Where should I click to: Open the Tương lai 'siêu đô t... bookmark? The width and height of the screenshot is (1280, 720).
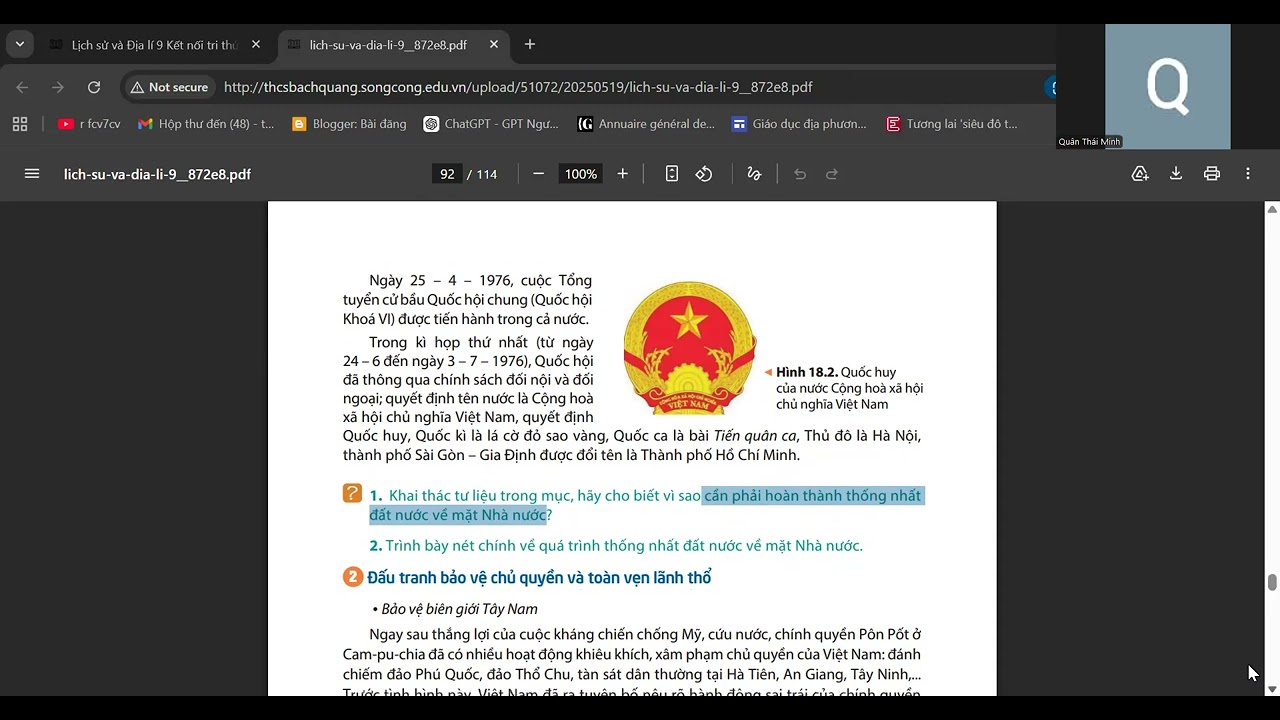point(951,124)
